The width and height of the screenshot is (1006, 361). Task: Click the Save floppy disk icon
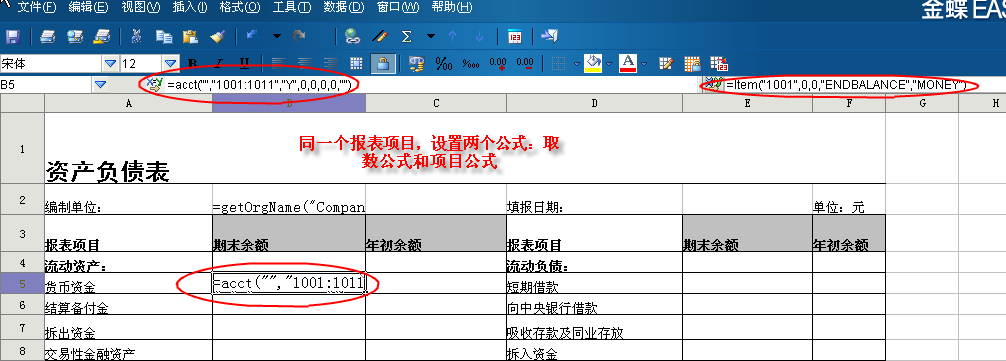[x=13, y=37]
